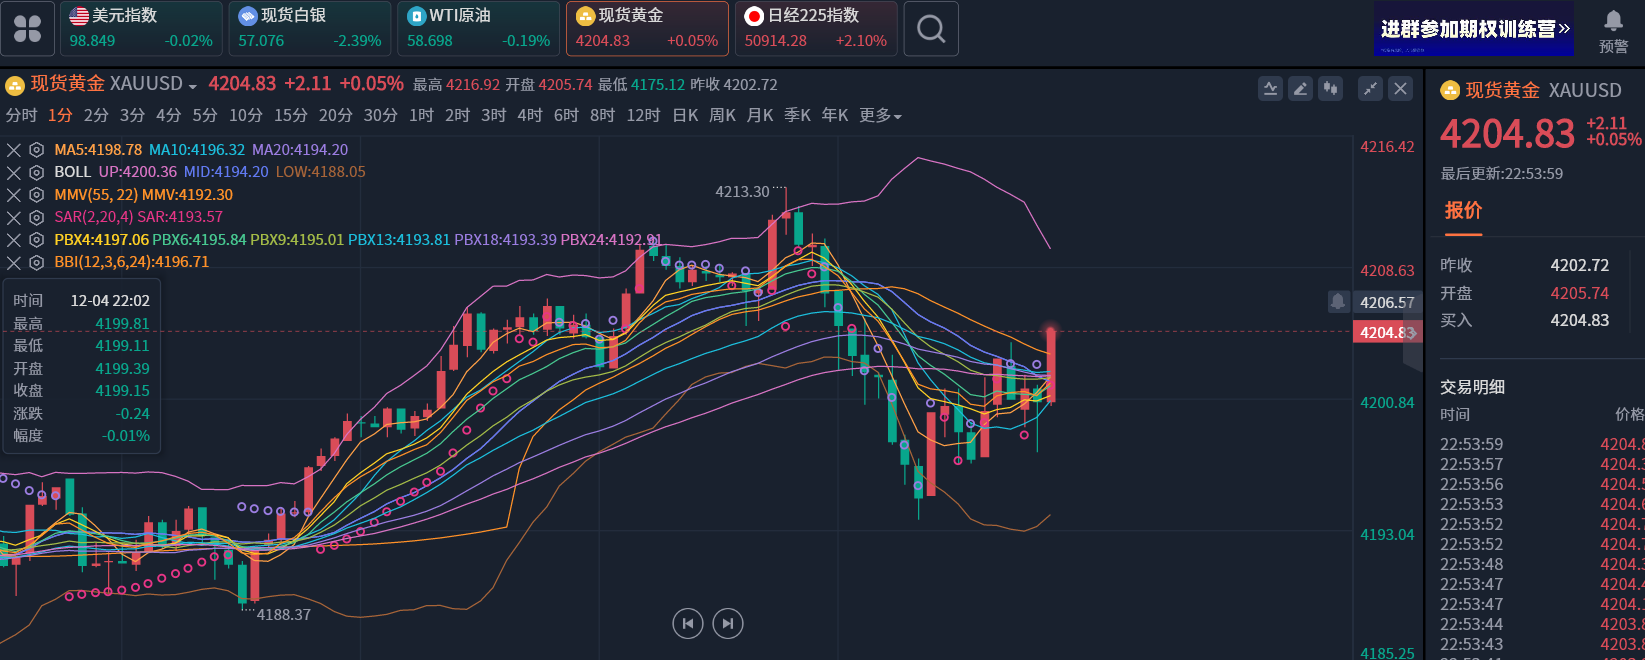Select the pencil drawing tool
1645x660 pixels.
pos(1300,89)
